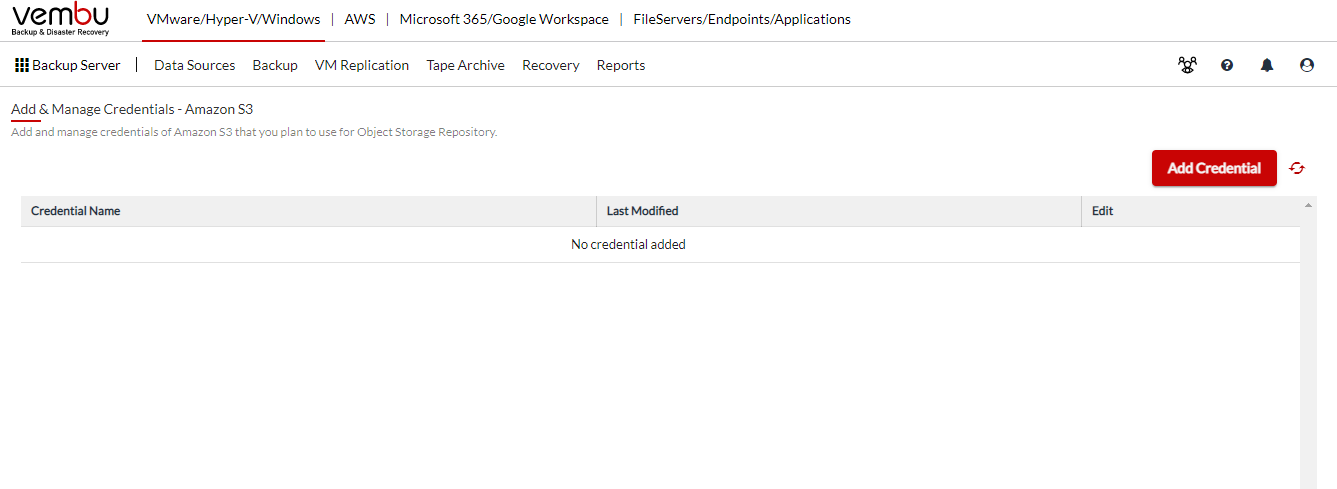Select the VMware/Hyper-V/Windows tab
Image resolution: width=1337 pixels, height=489 pixels.
tap(233, 19)
